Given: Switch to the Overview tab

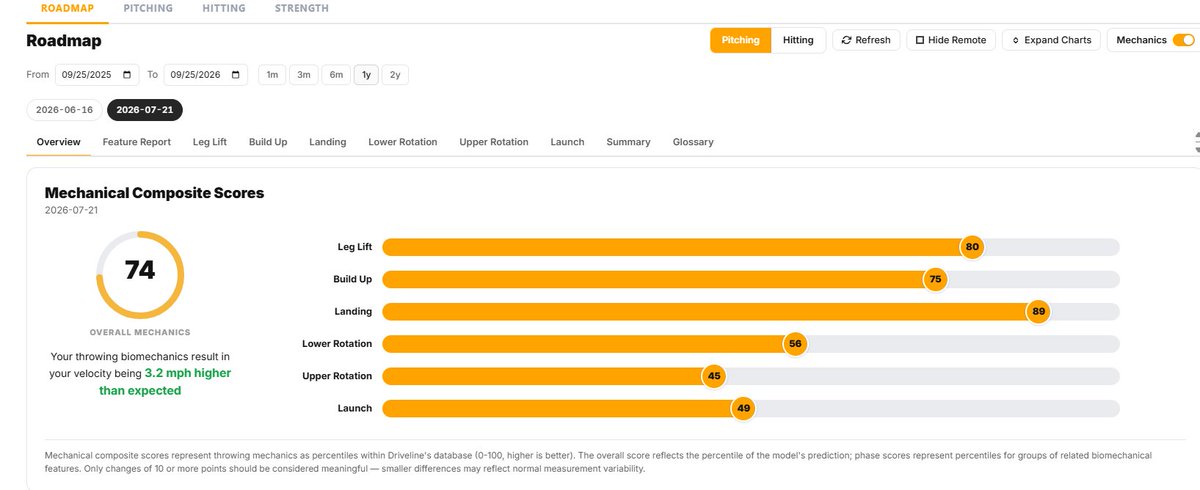Looking at the screenshot, I should pos(58,142).
